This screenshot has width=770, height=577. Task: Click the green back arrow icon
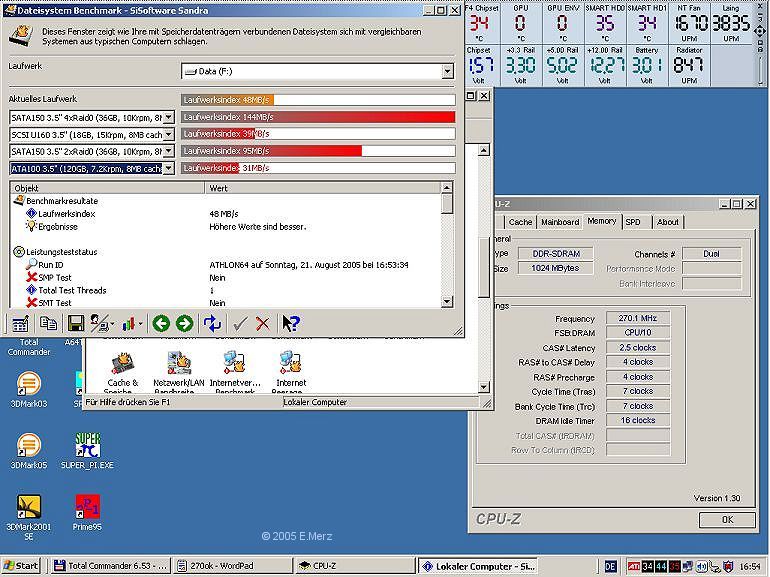point(161,323)
